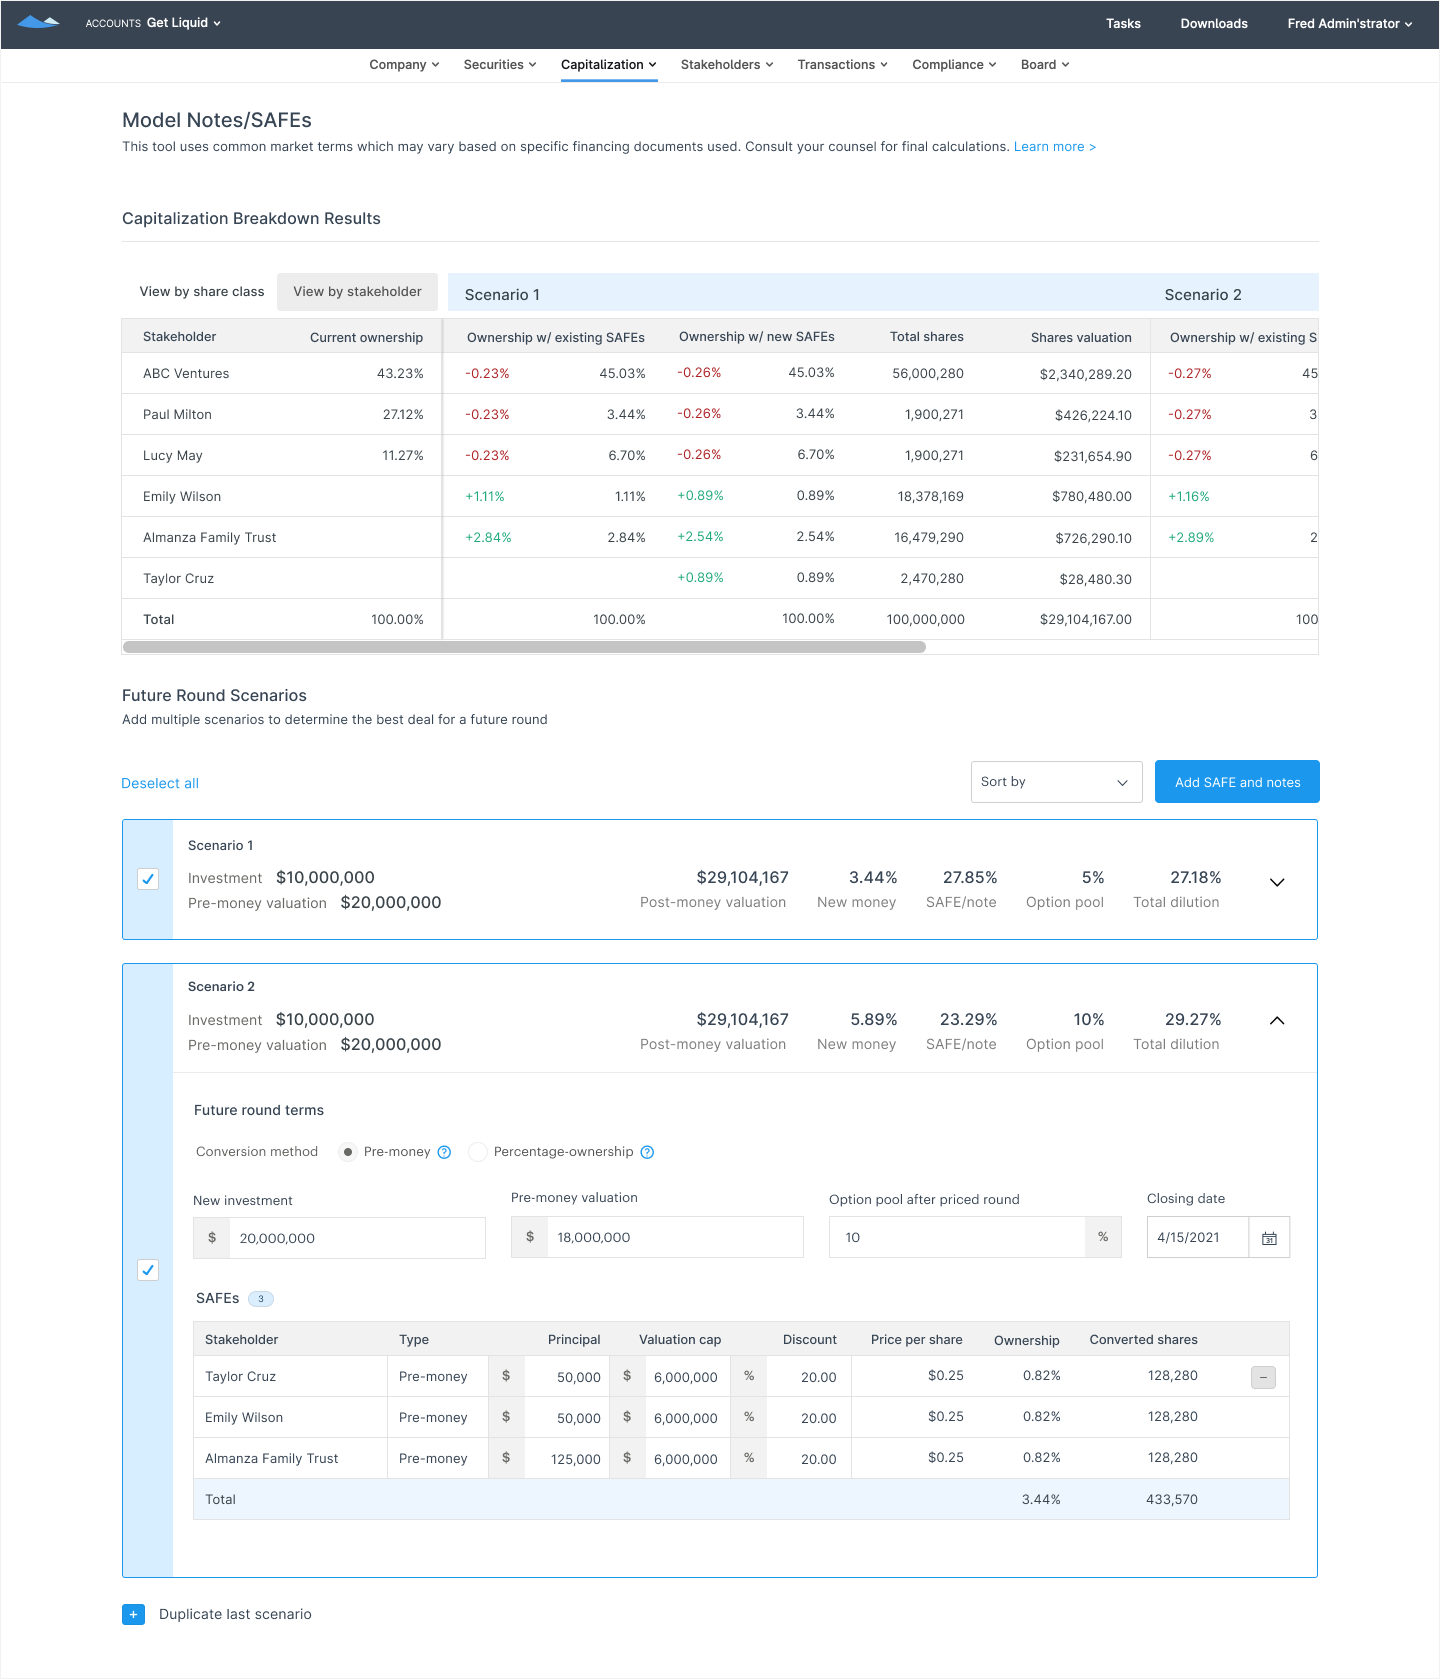
Task: Open the closing date calendar picker
Action: 1269,1237
